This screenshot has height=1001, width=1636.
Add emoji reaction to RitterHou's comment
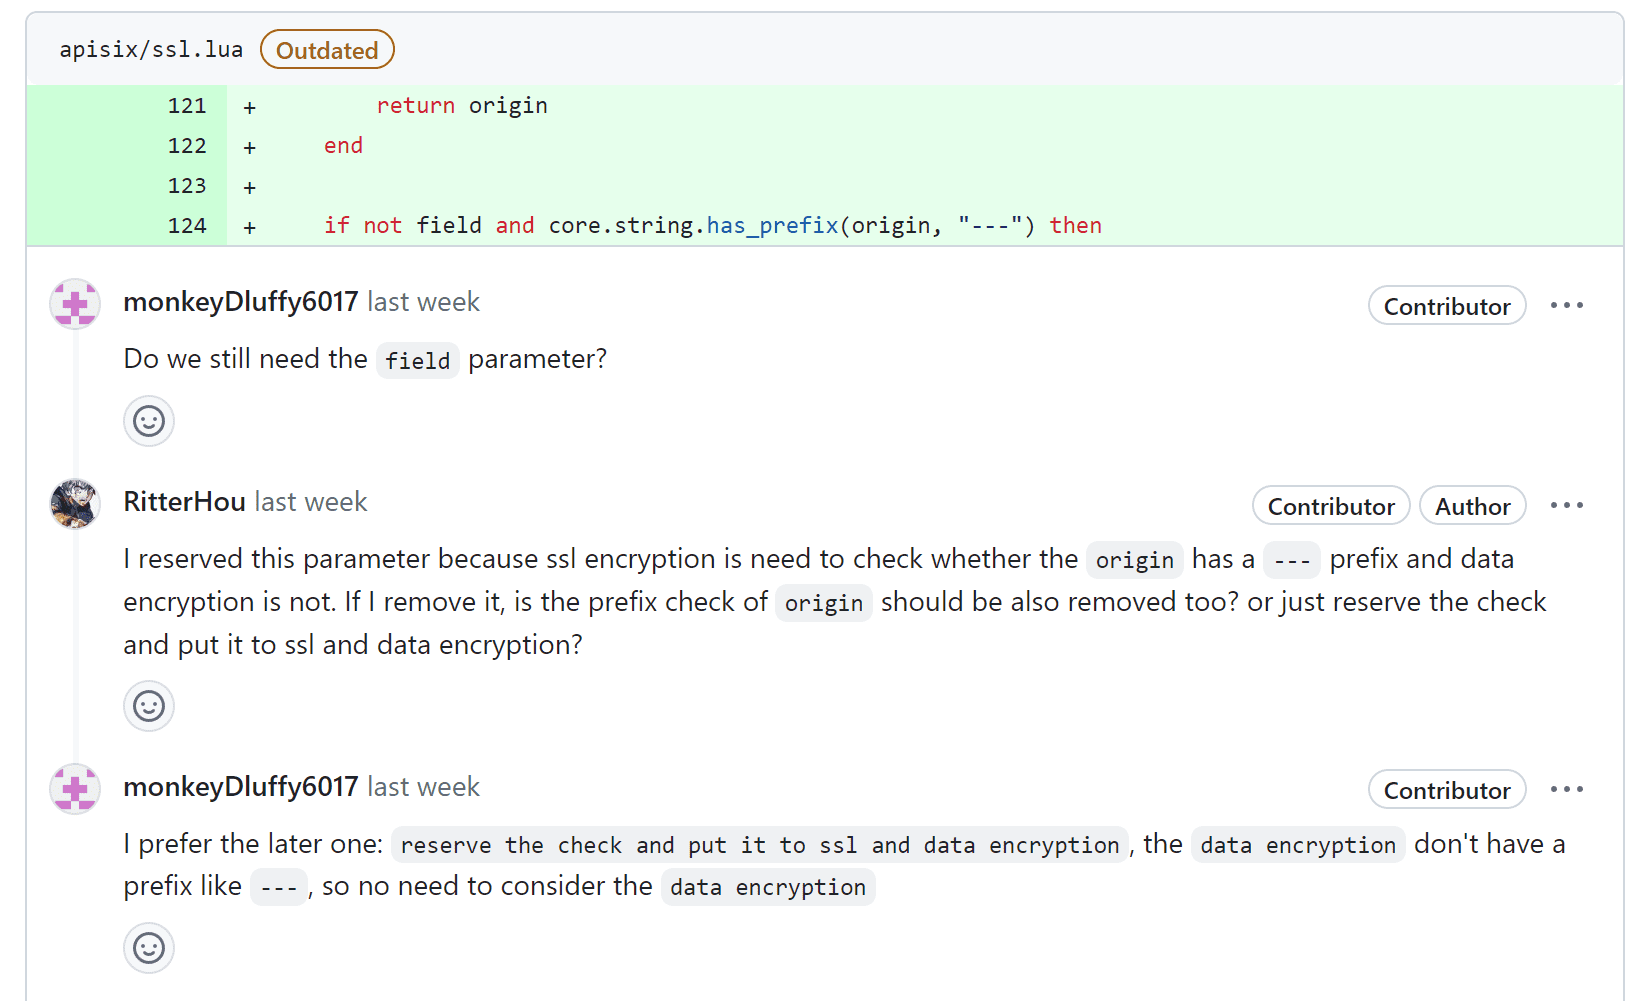point(149,706)
